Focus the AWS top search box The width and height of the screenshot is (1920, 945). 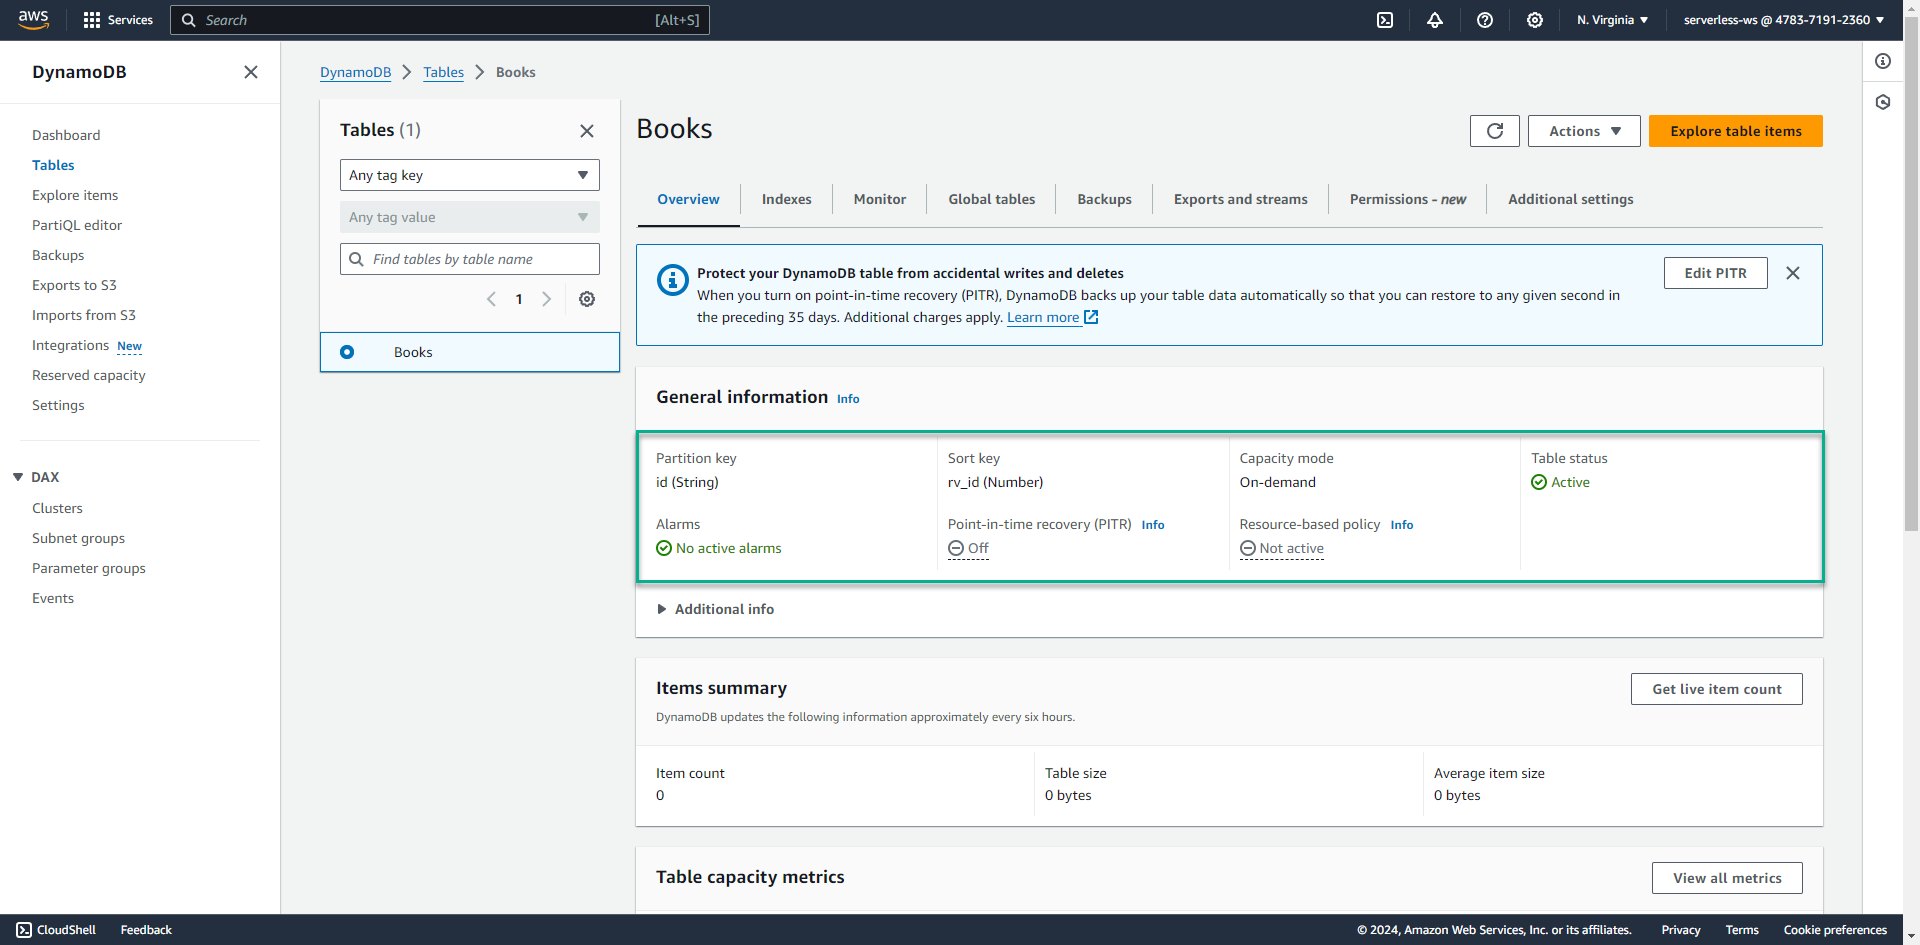(440, 20)
